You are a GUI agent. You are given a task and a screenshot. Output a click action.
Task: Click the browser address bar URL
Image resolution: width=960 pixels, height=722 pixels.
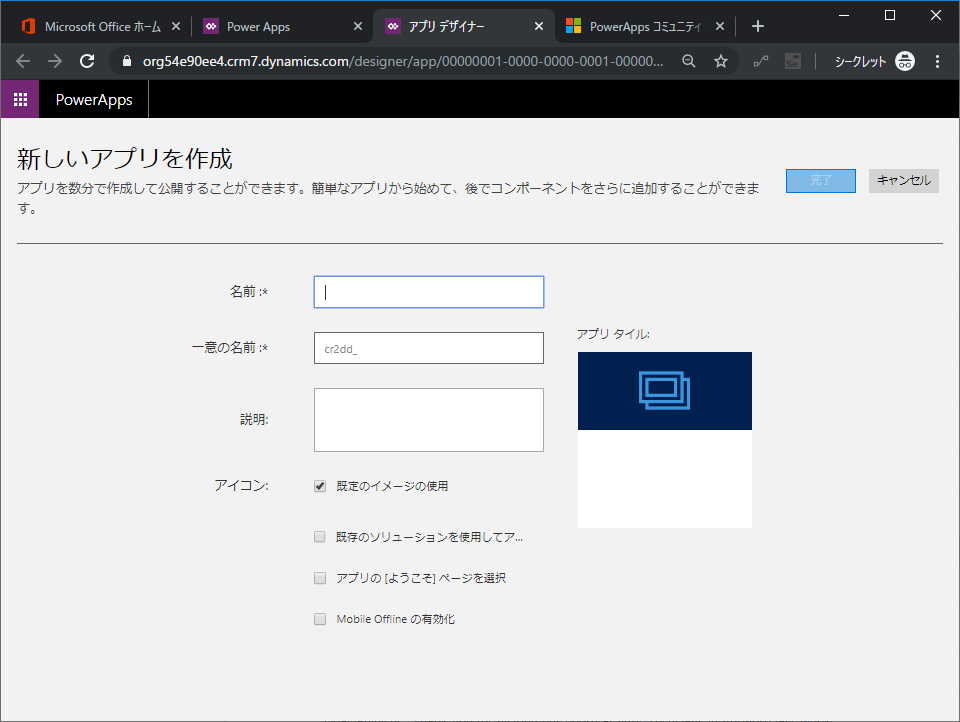tap(402, 61)
